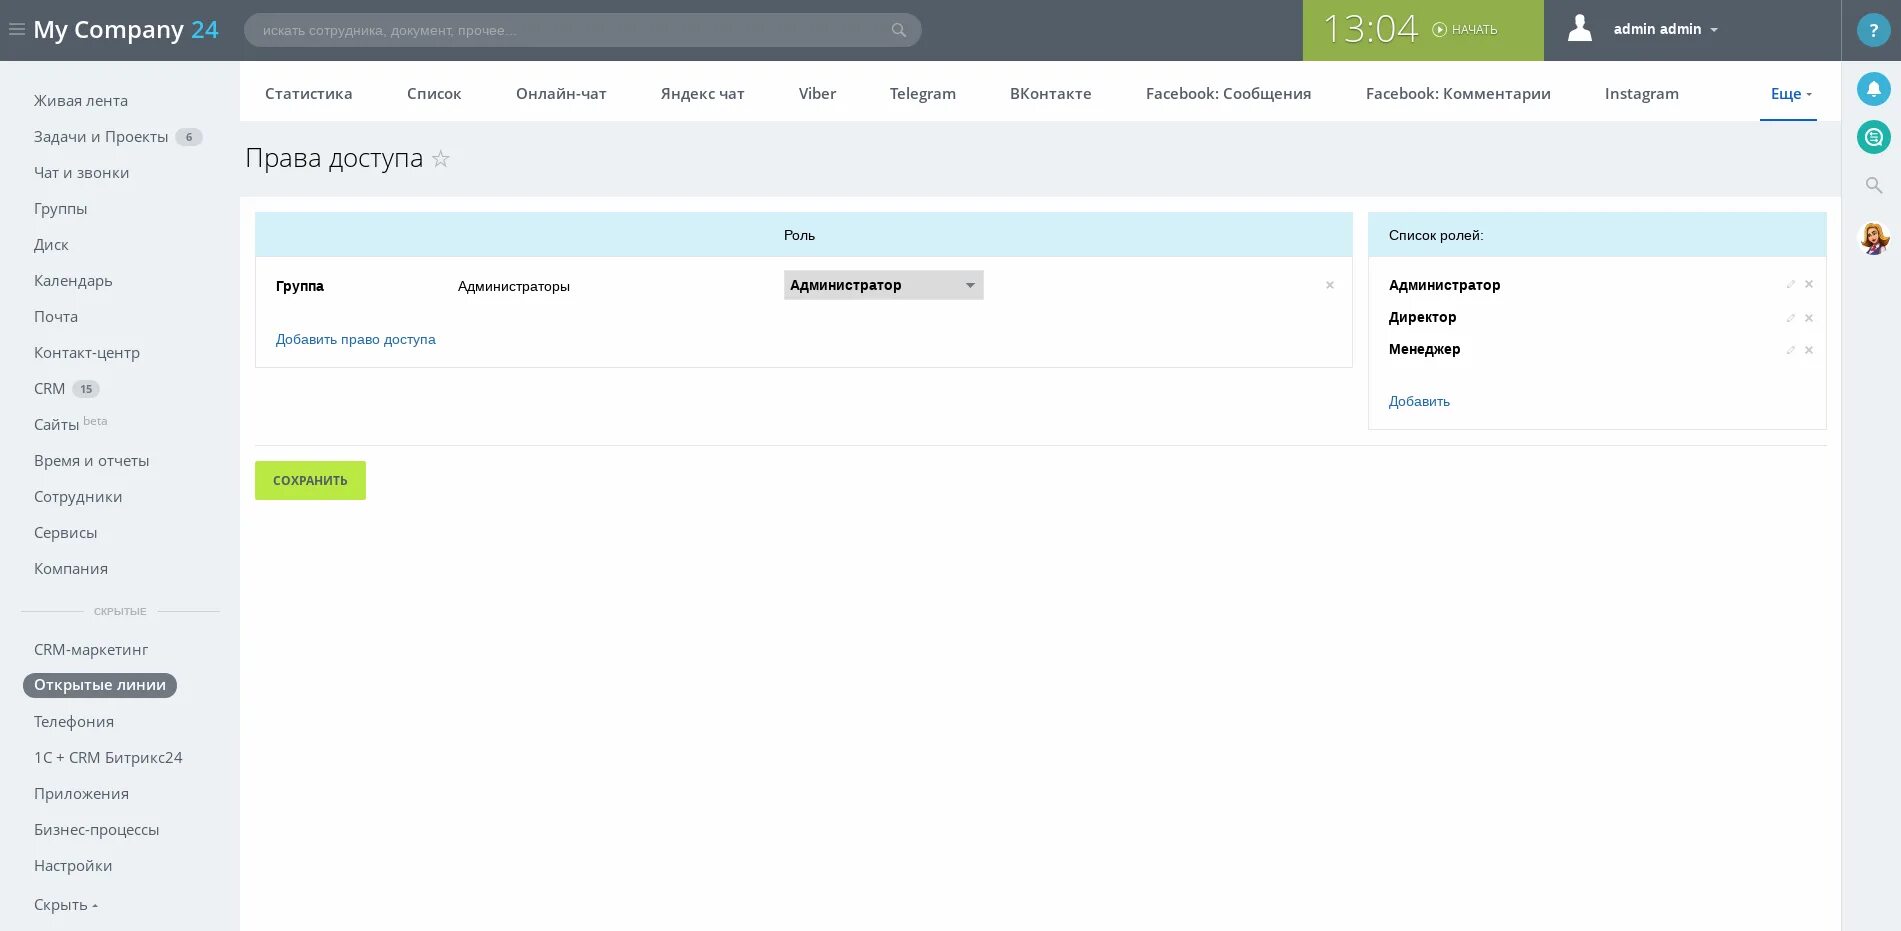The image size is (1901, 931).
Task: Delete the Менеджер role from the list
Action: pos(1808,350)
